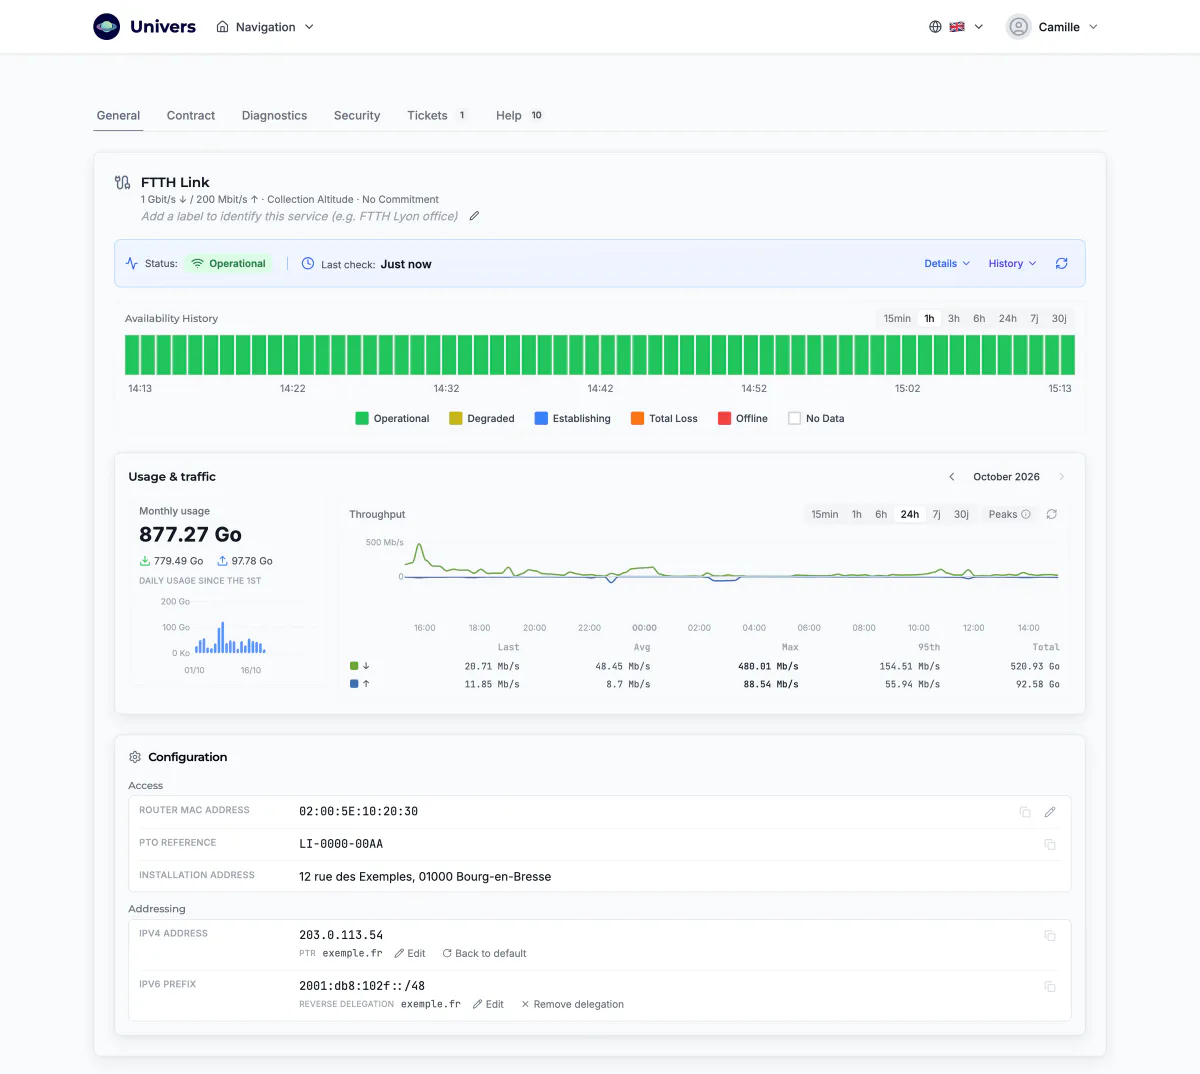Image resolution: width=1200 pixels, height=1074 pixels.
Task: Edit the service label with pencil icon
Action: pos(474,216)
